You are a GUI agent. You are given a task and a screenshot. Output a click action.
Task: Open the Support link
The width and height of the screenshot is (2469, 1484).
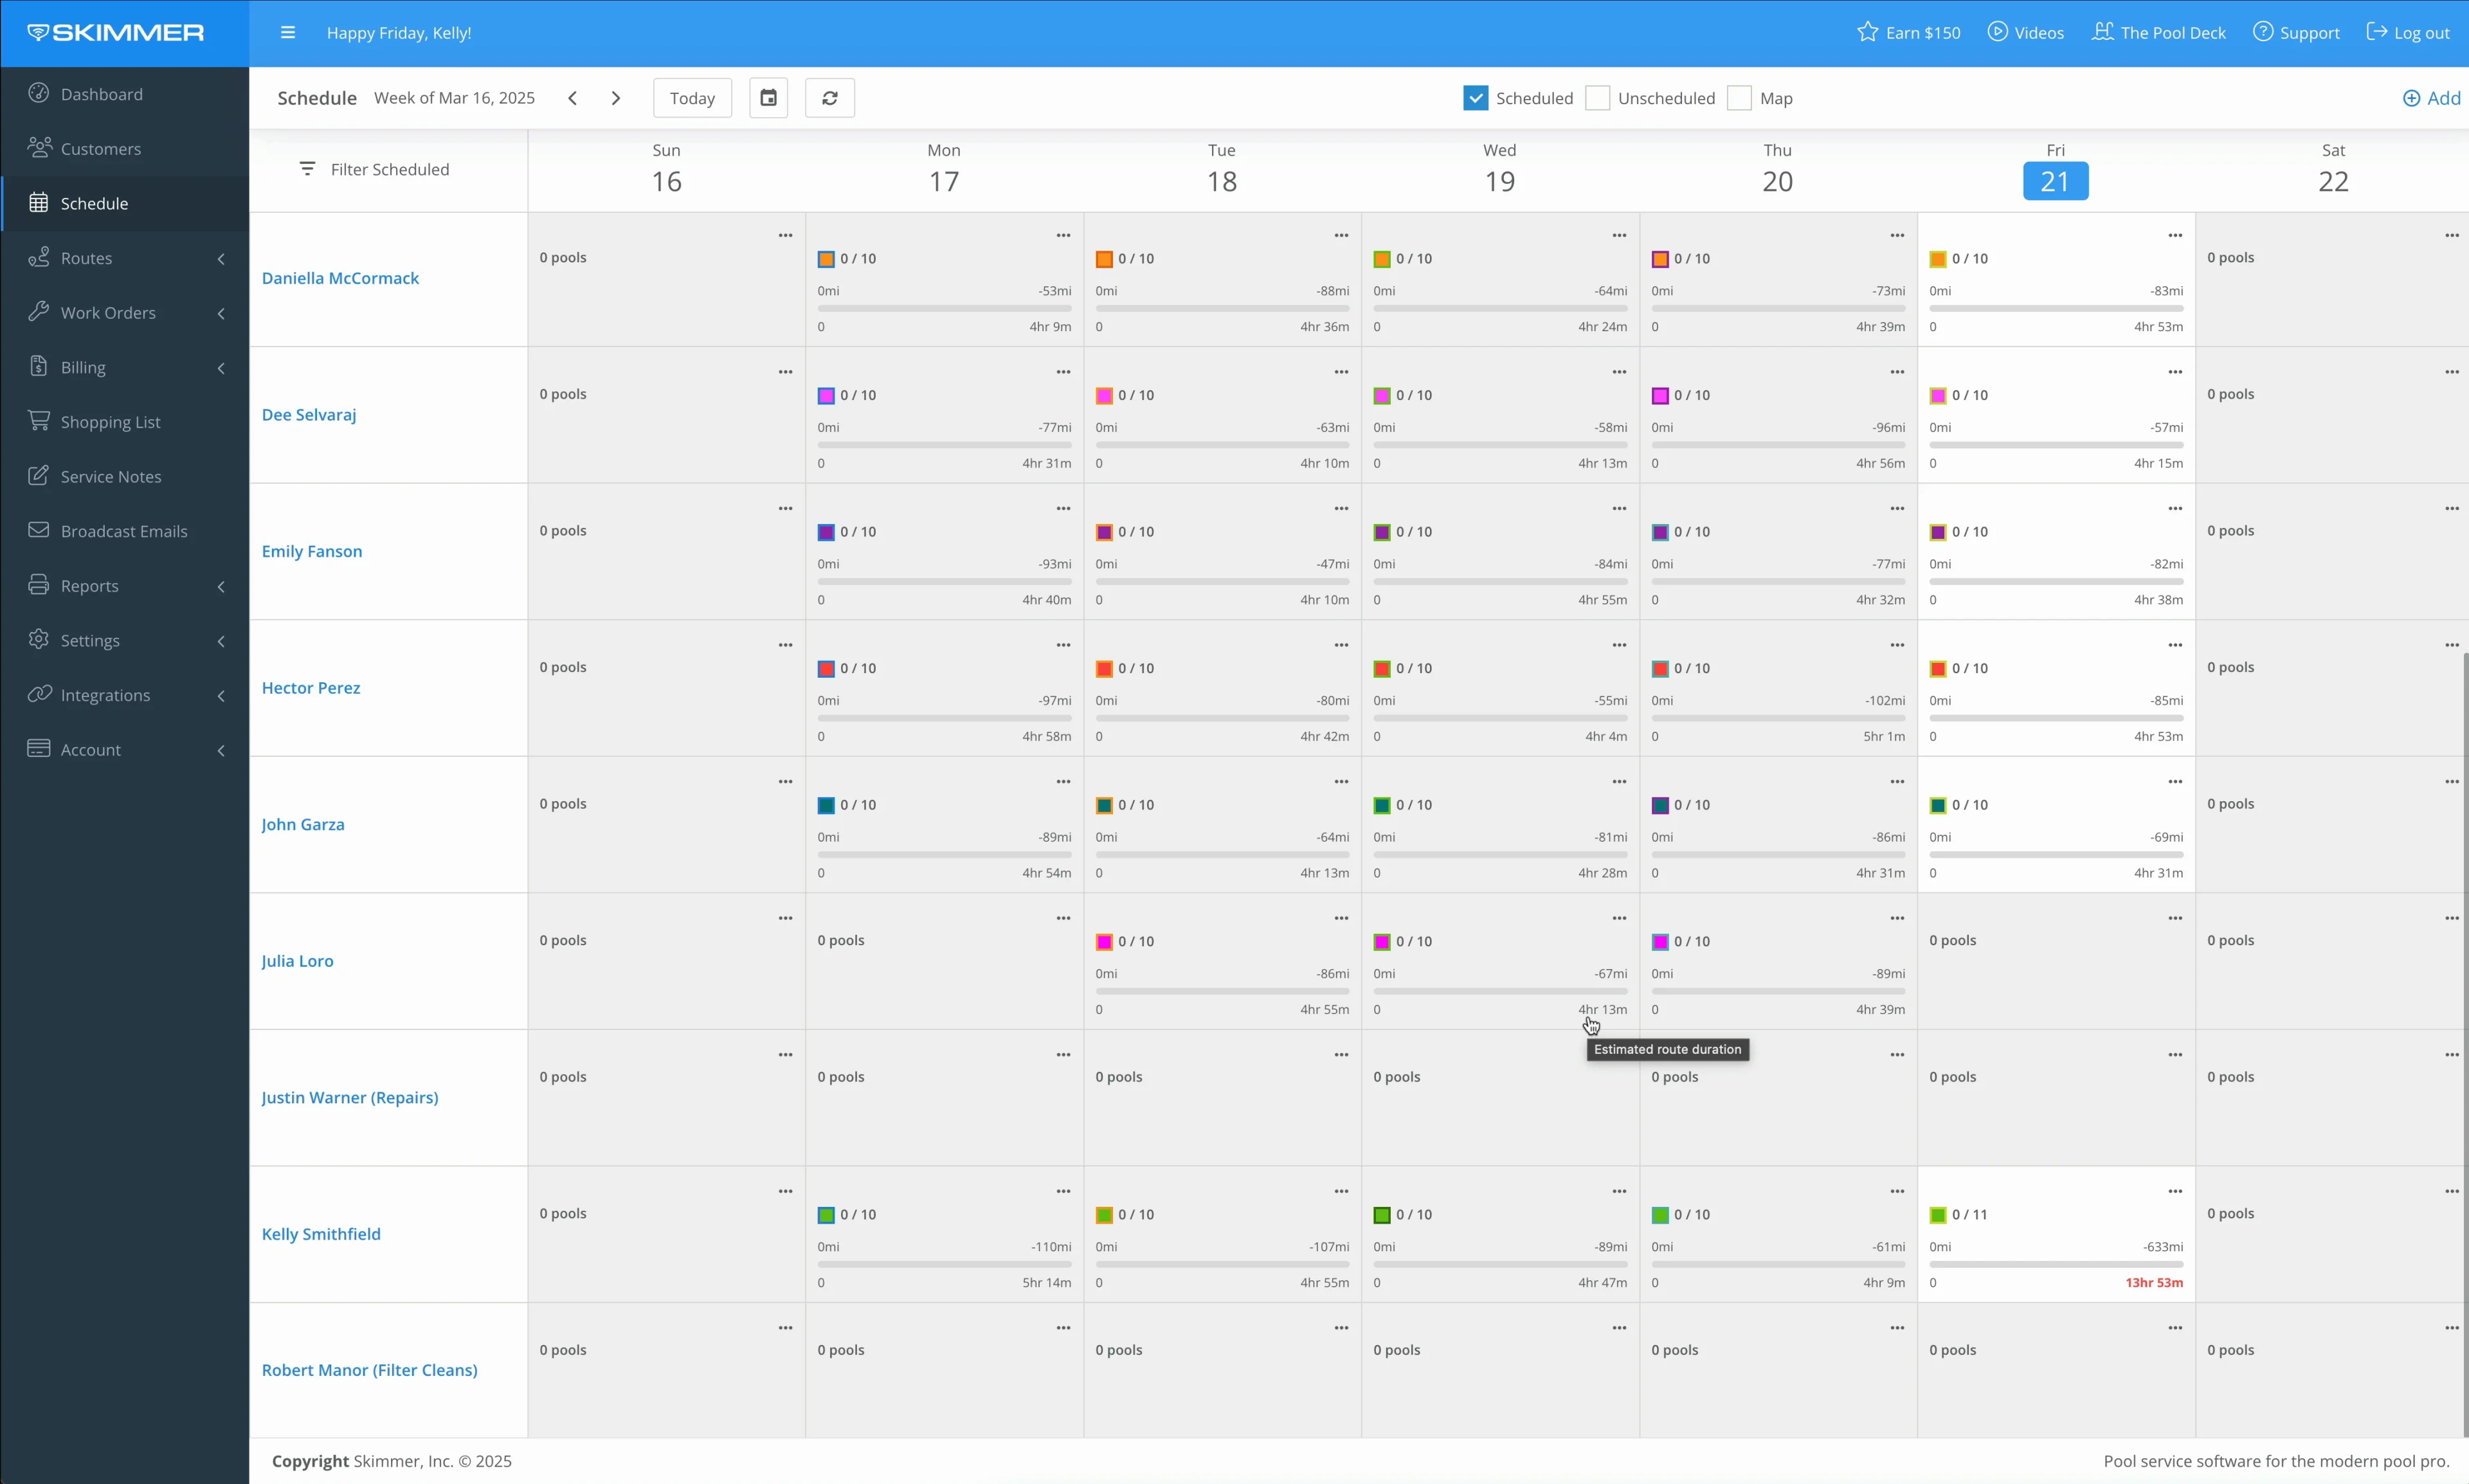[x=2296, y=33]
